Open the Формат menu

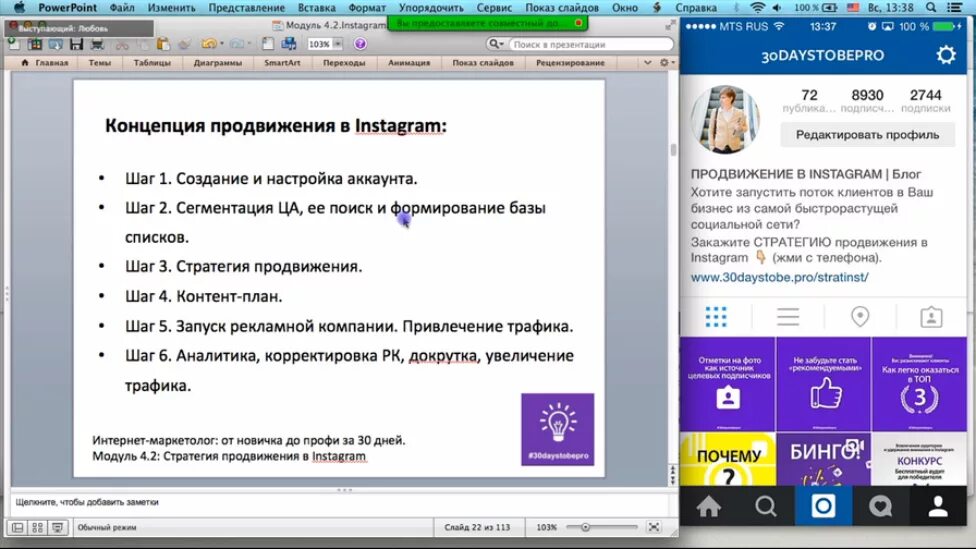[367, 7]
